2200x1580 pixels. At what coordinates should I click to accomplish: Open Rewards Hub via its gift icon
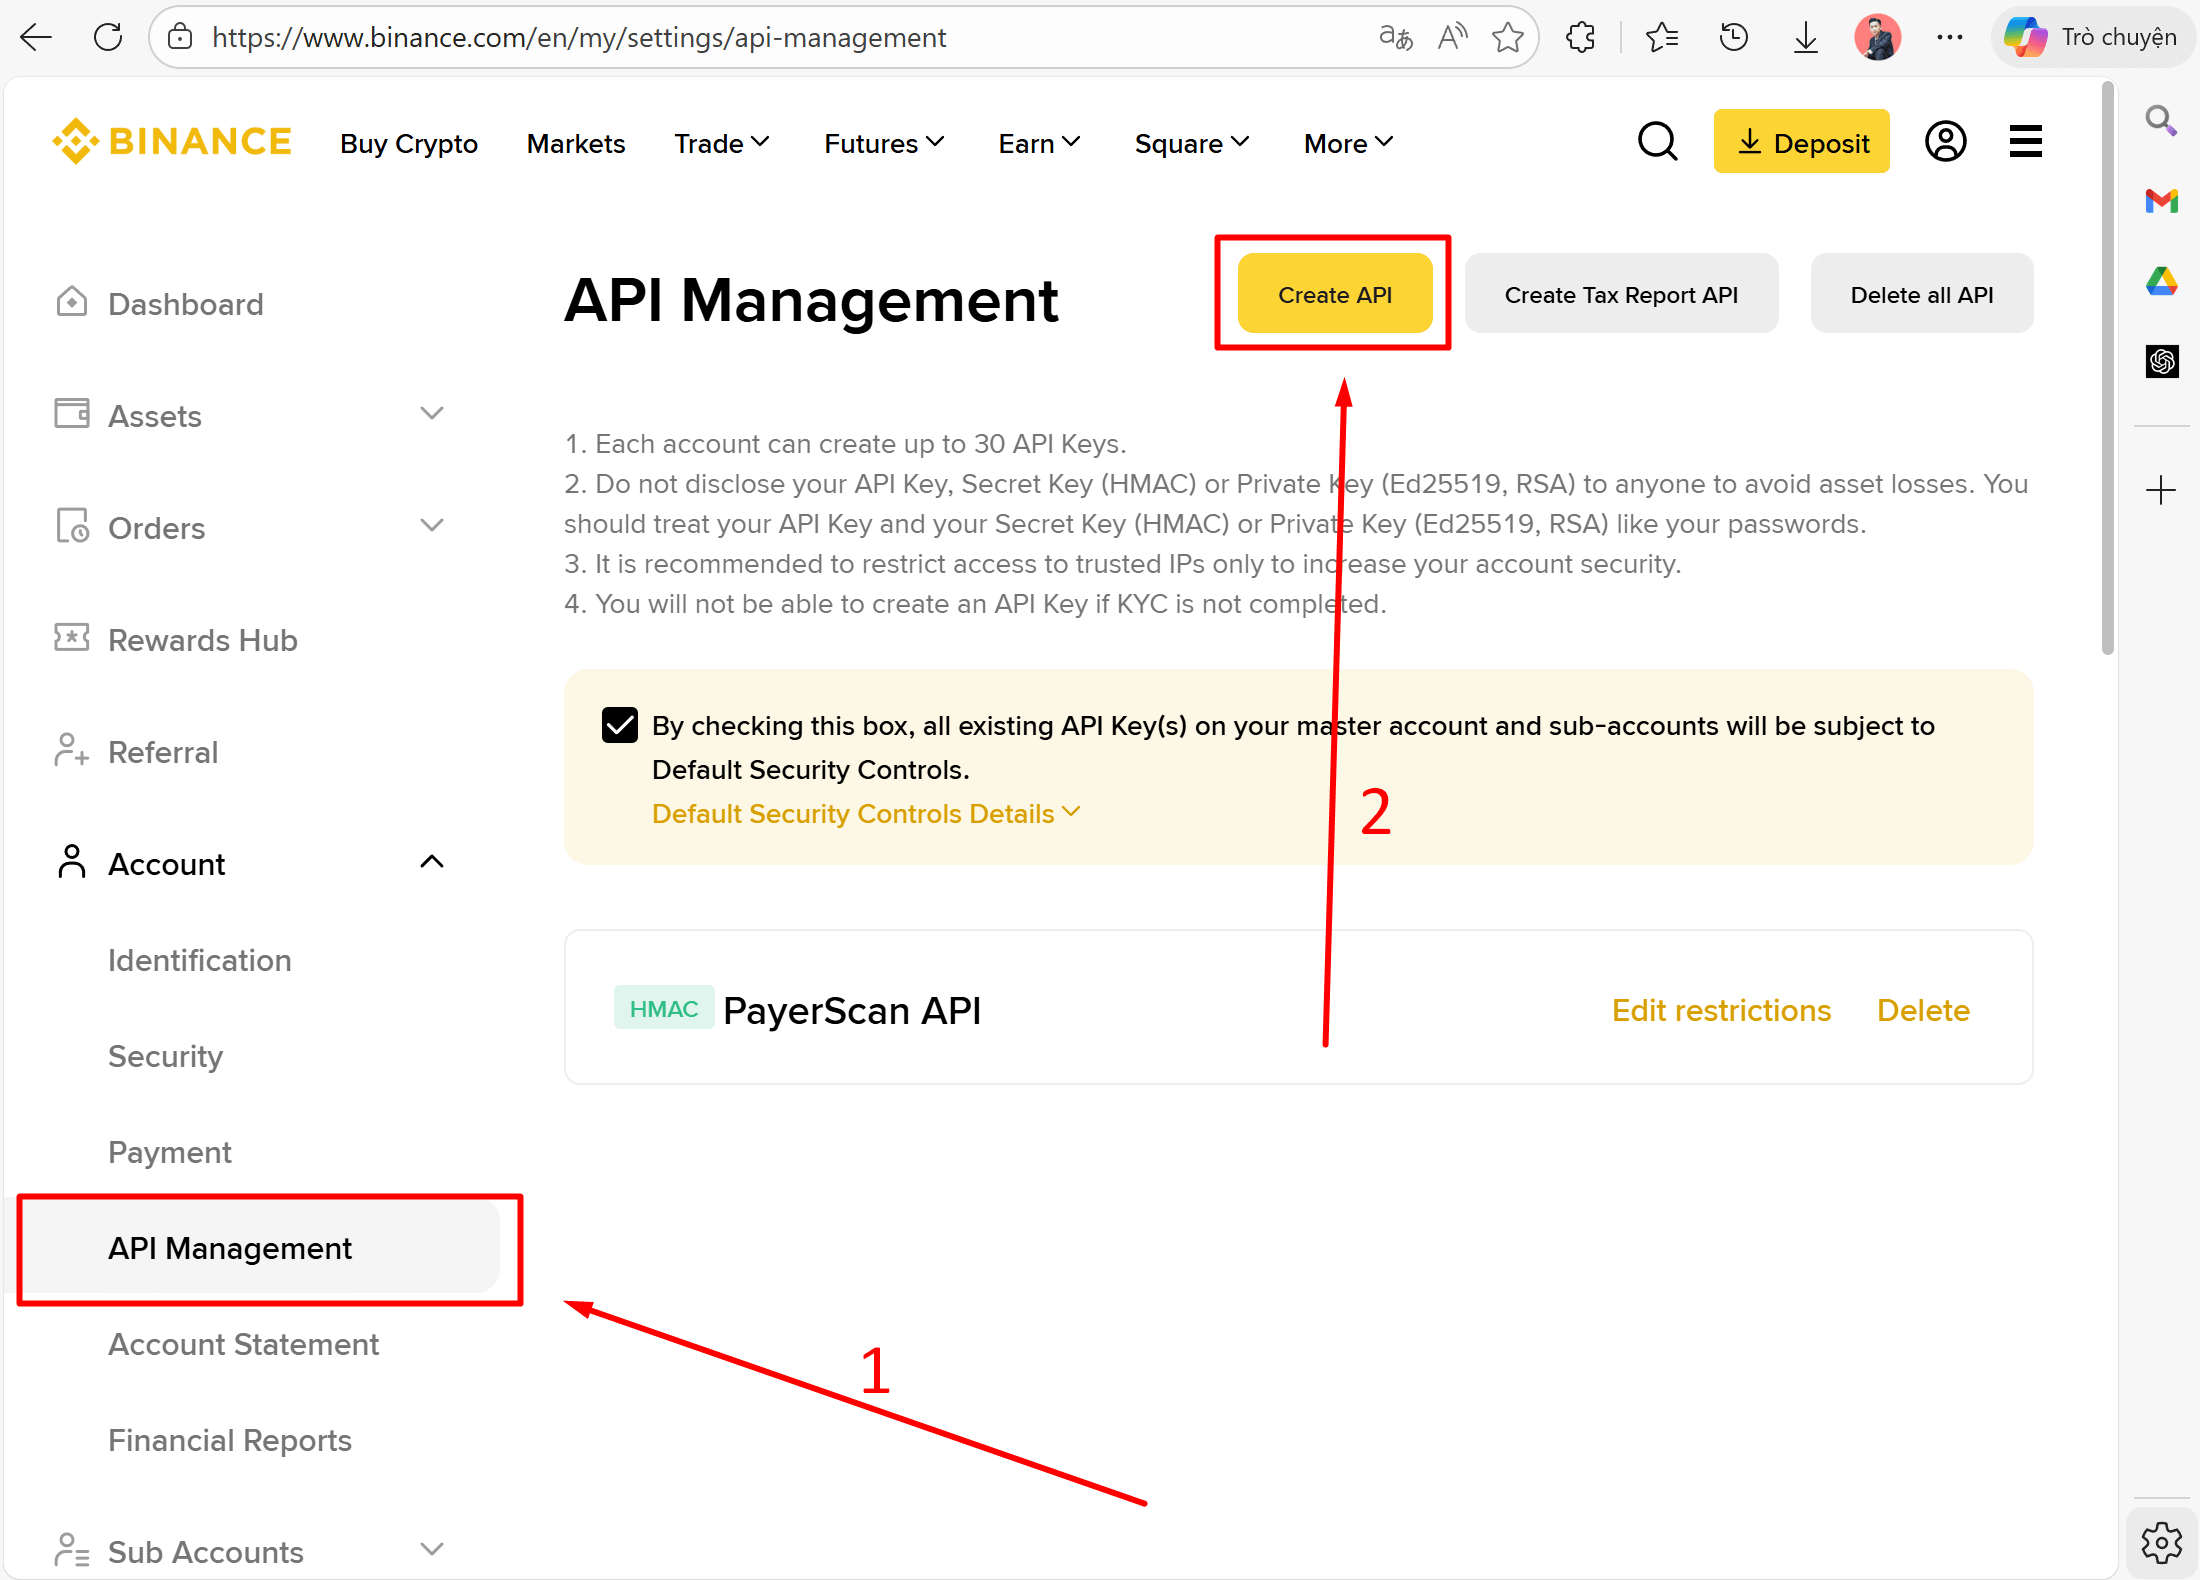pyautogui.click(x=71, y=637)
